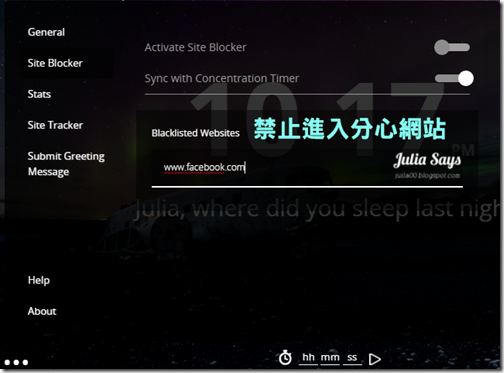Start the timer with play button
Image resolution: width=504 pixels, height=373 pixels.
(375, 359)
